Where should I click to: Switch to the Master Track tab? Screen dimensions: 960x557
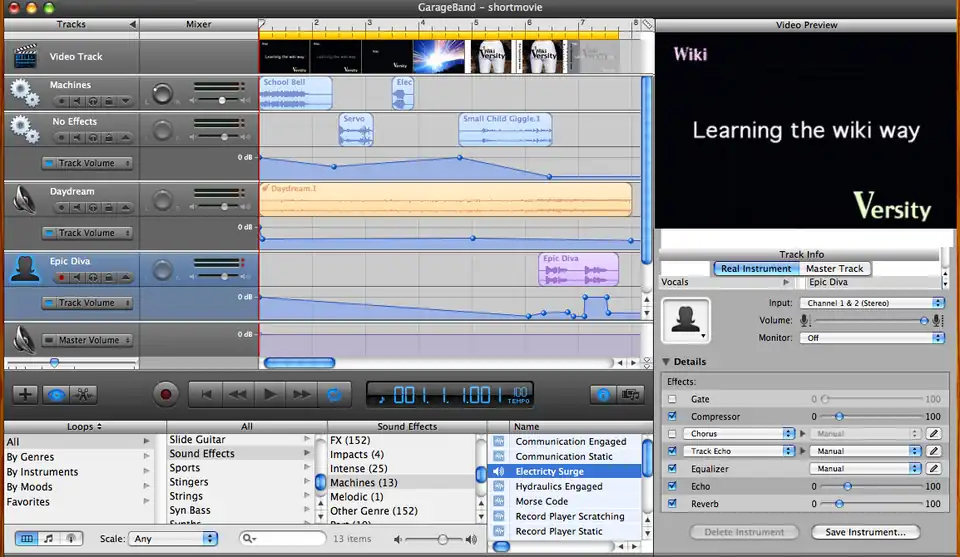(x=834, y=268)
